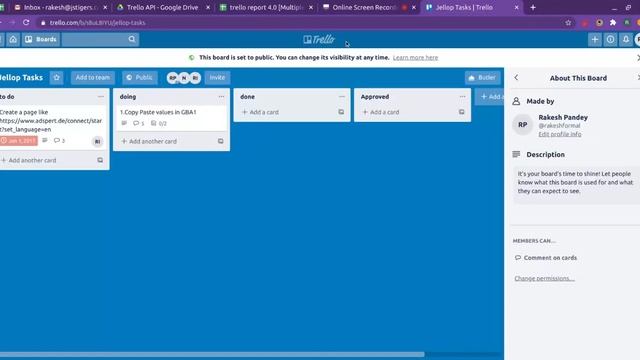640x360 pixels.
Task: Click the Trello search field
Action: [x=100, y=39]
